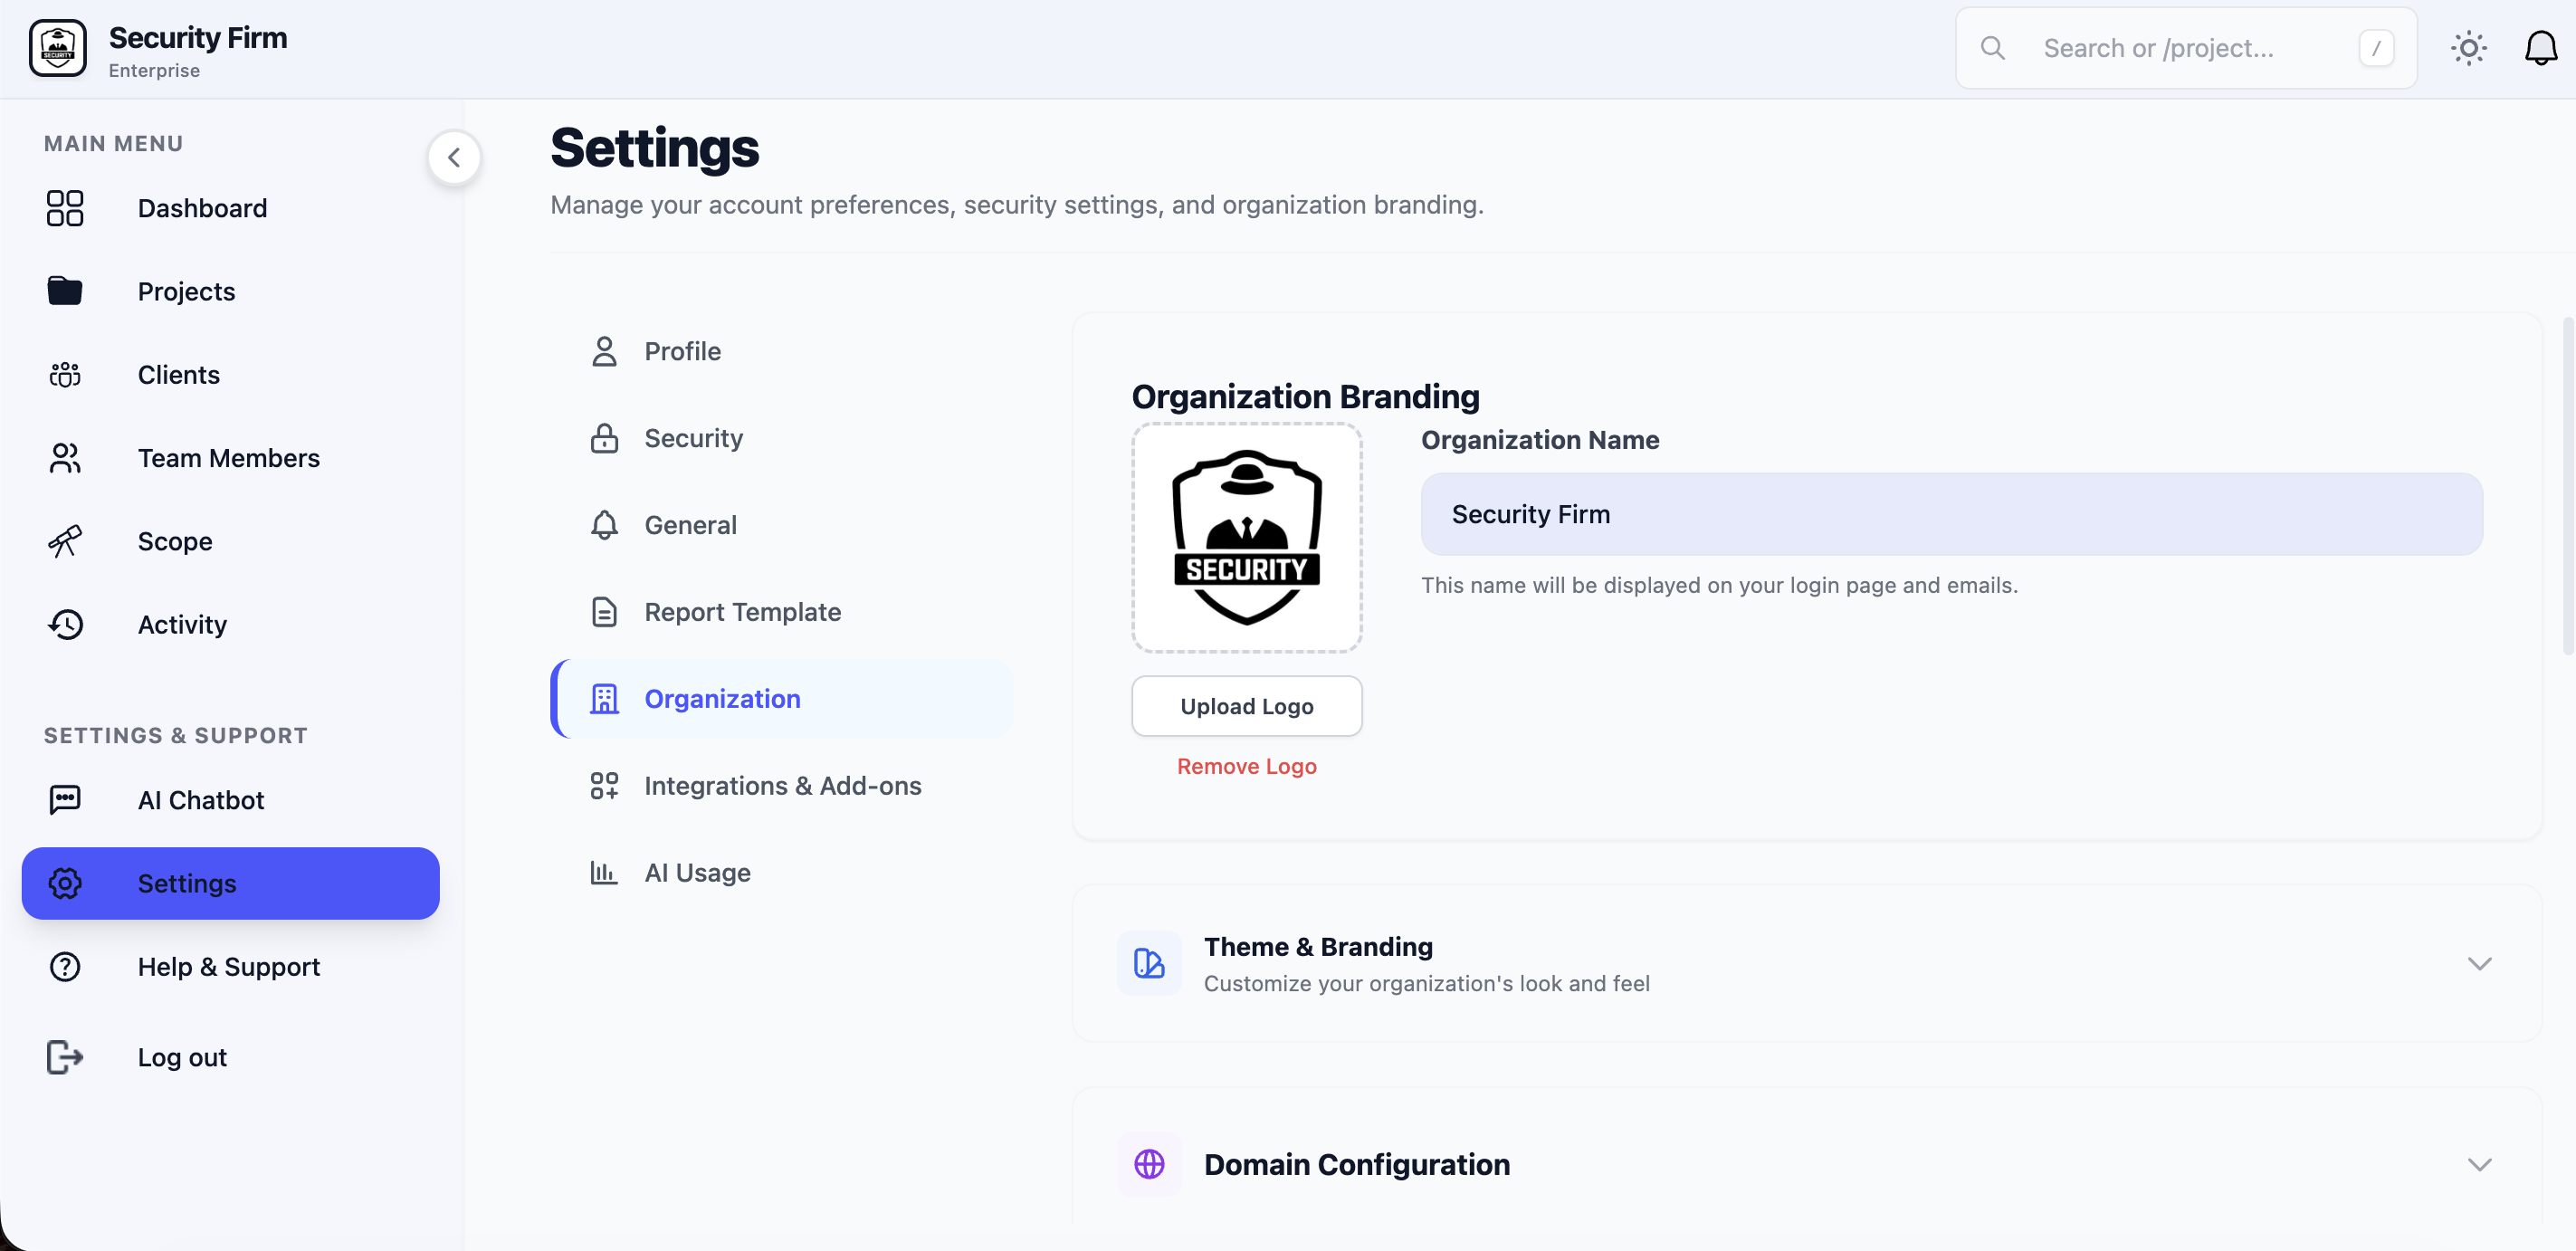The height and width of the screenshot is (1251, 2576).
Task: Switch to the General settings tab
Action: click(x=782, y=525)
